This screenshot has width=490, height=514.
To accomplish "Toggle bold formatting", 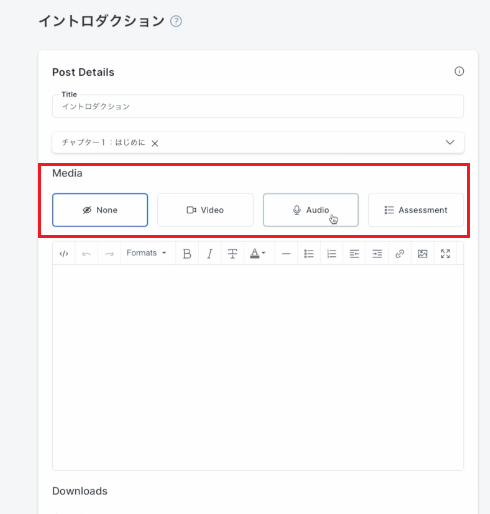I will click(x=187, y=254).
